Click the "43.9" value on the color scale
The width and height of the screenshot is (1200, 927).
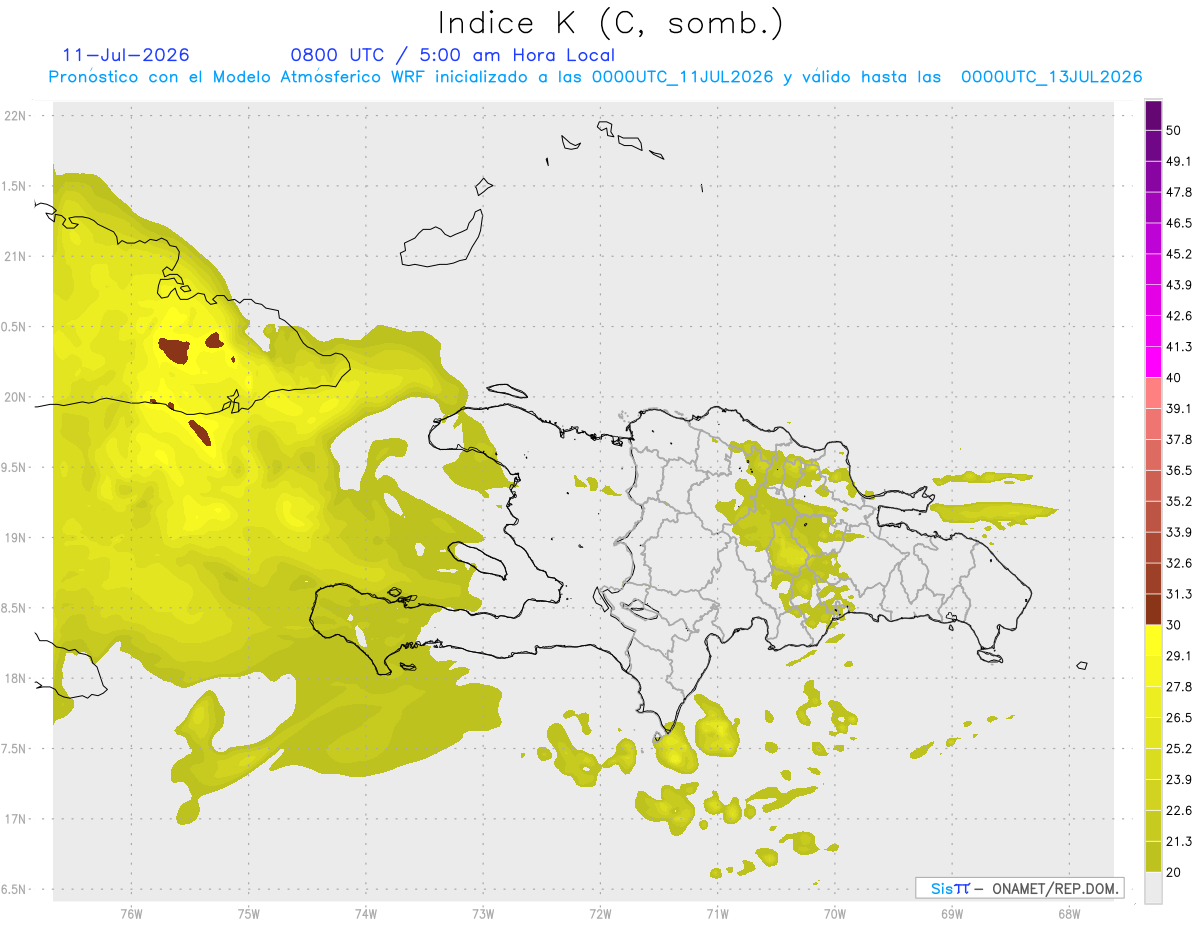[x=1179, y=285]
